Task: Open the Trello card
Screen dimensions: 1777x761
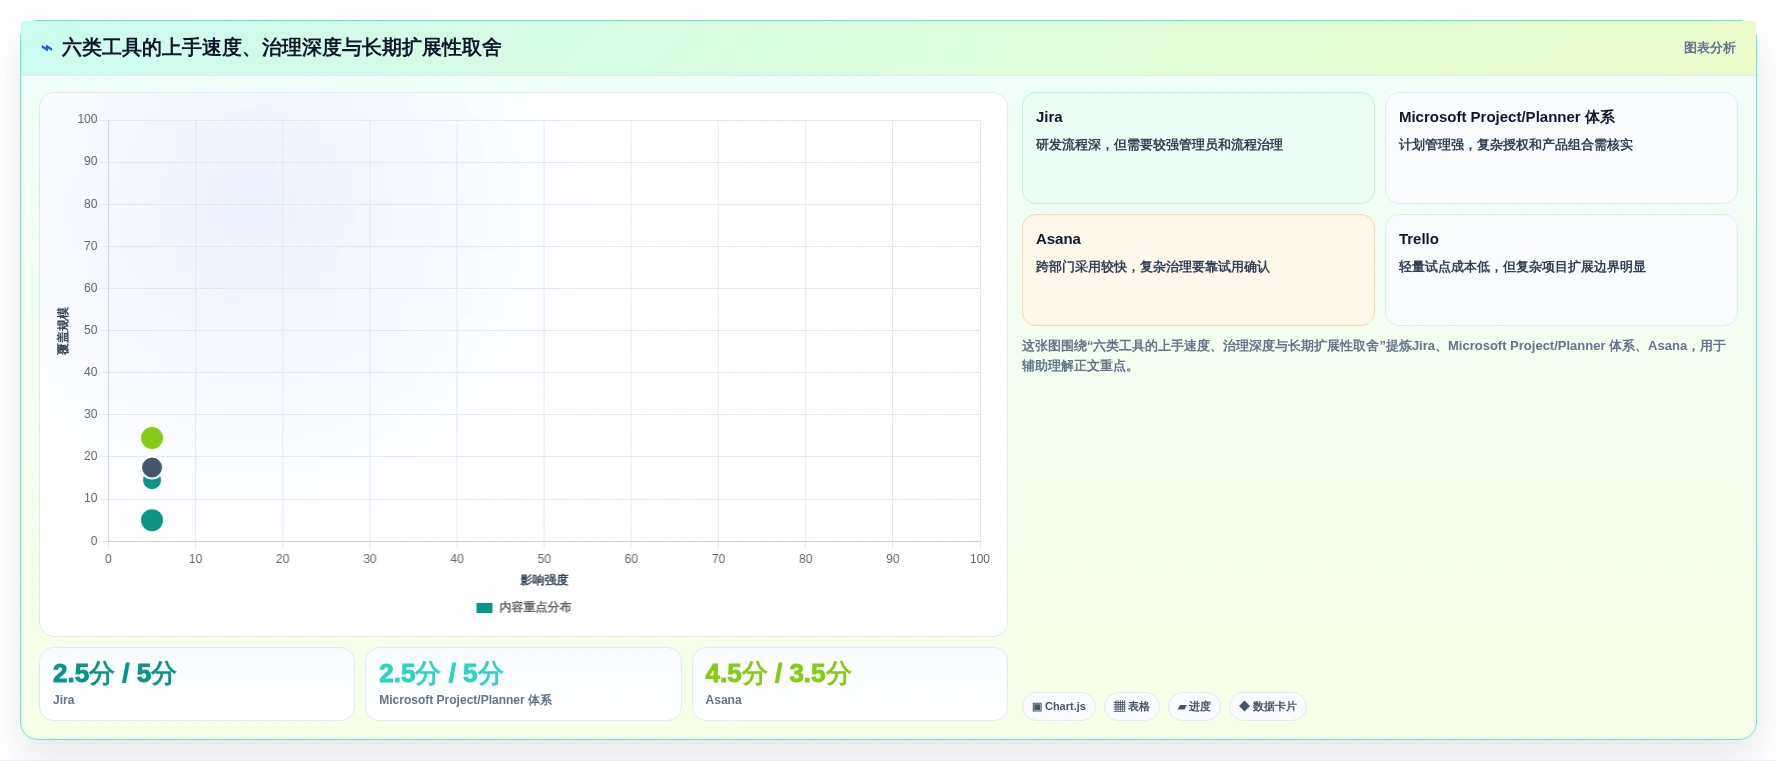Action: tap(1561, 270)
